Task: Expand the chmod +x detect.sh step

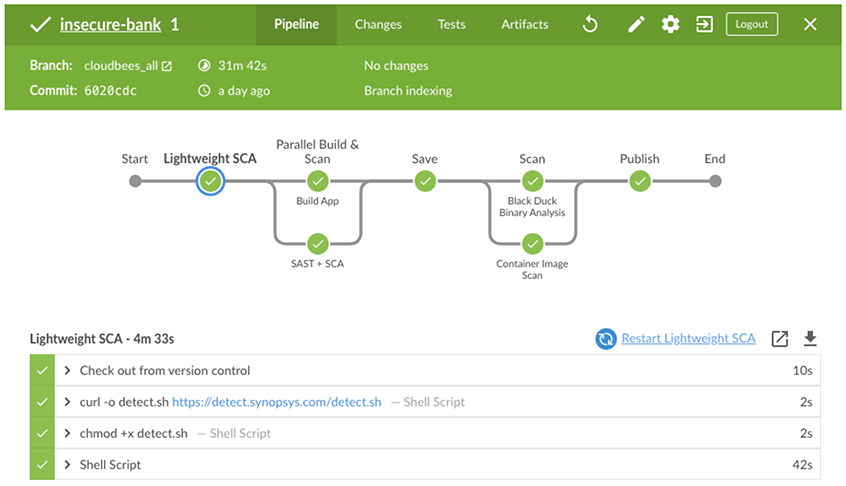Action: click(68, 433)
